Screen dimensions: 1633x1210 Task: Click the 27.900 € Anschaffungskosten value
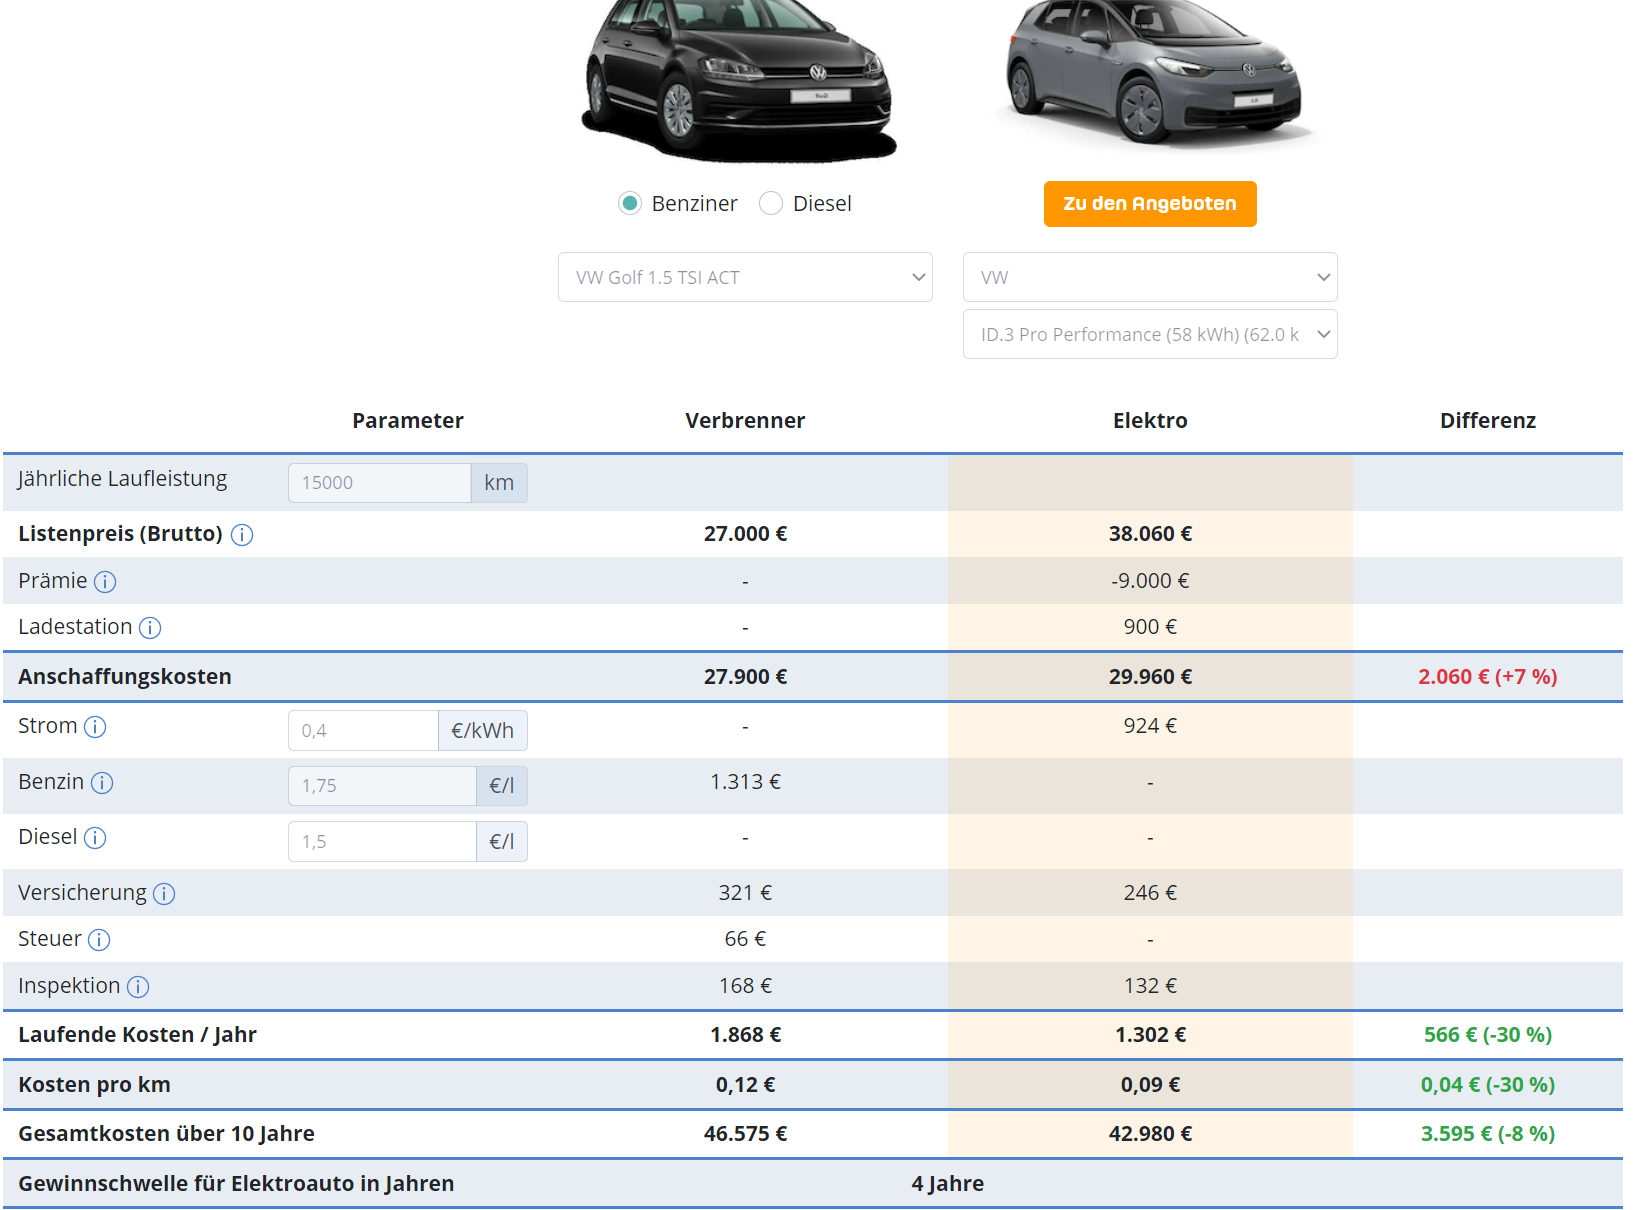(x=745, y=677)
